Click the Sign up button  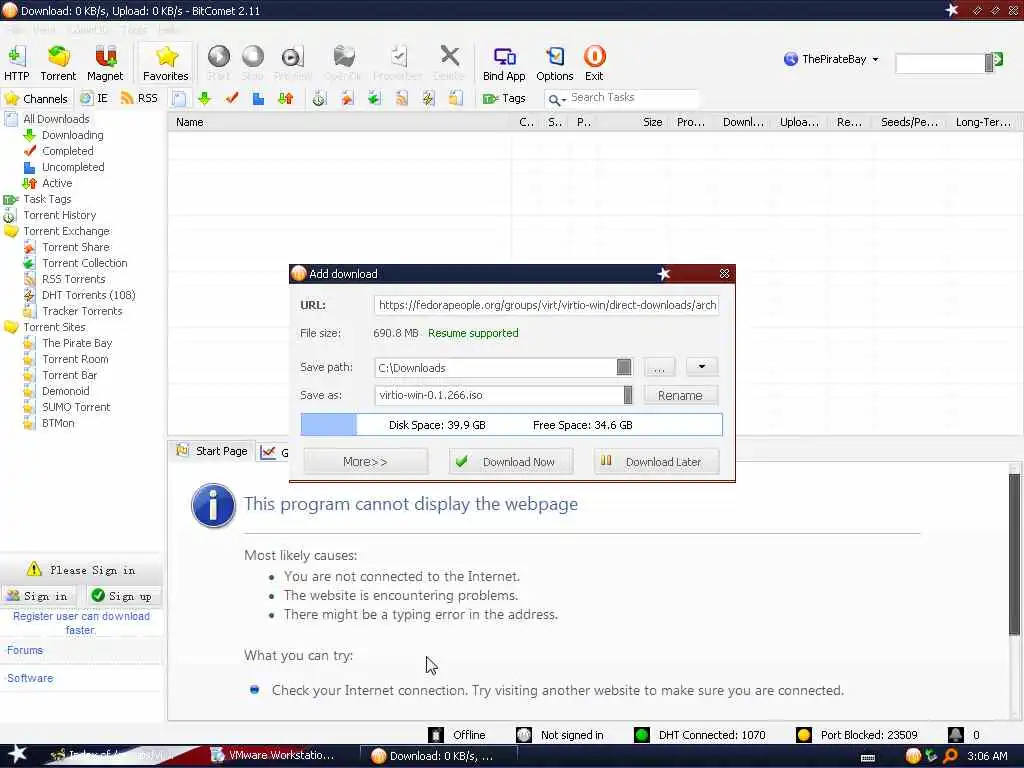point(123,596)
